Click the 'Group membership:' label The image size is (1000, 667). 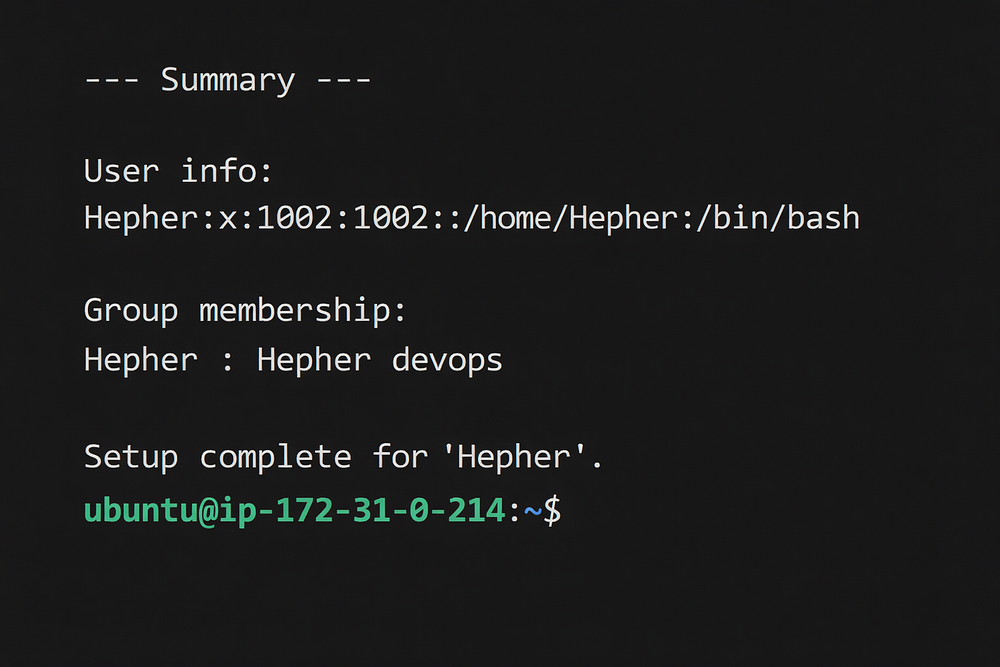[x=245, y=312]
